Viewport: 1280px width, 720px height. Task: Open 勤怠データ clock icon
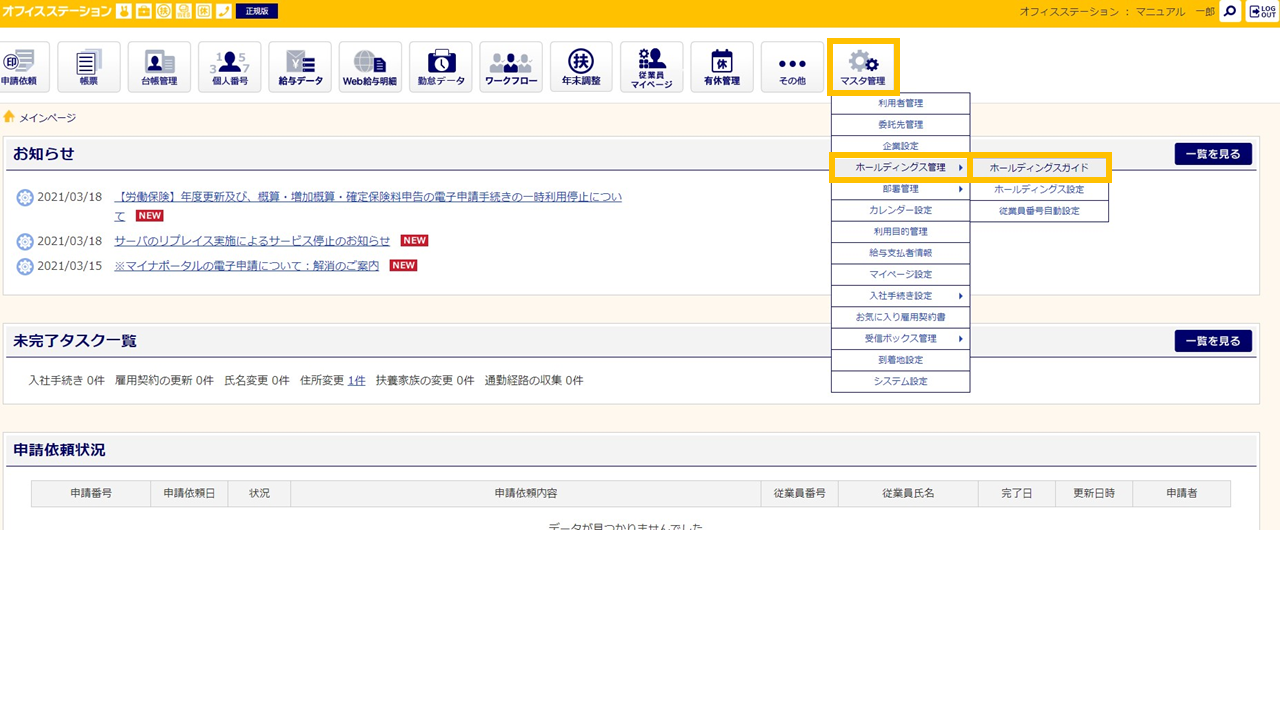coord(441,67)
